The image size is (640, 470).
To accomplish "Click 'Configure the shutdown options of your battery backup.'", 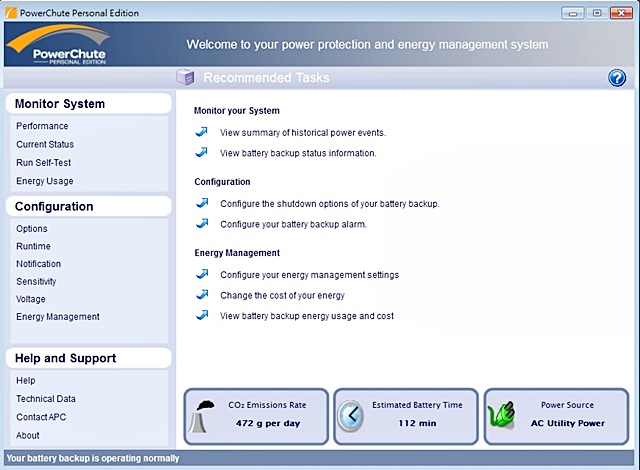I will (x=330, y=204).
